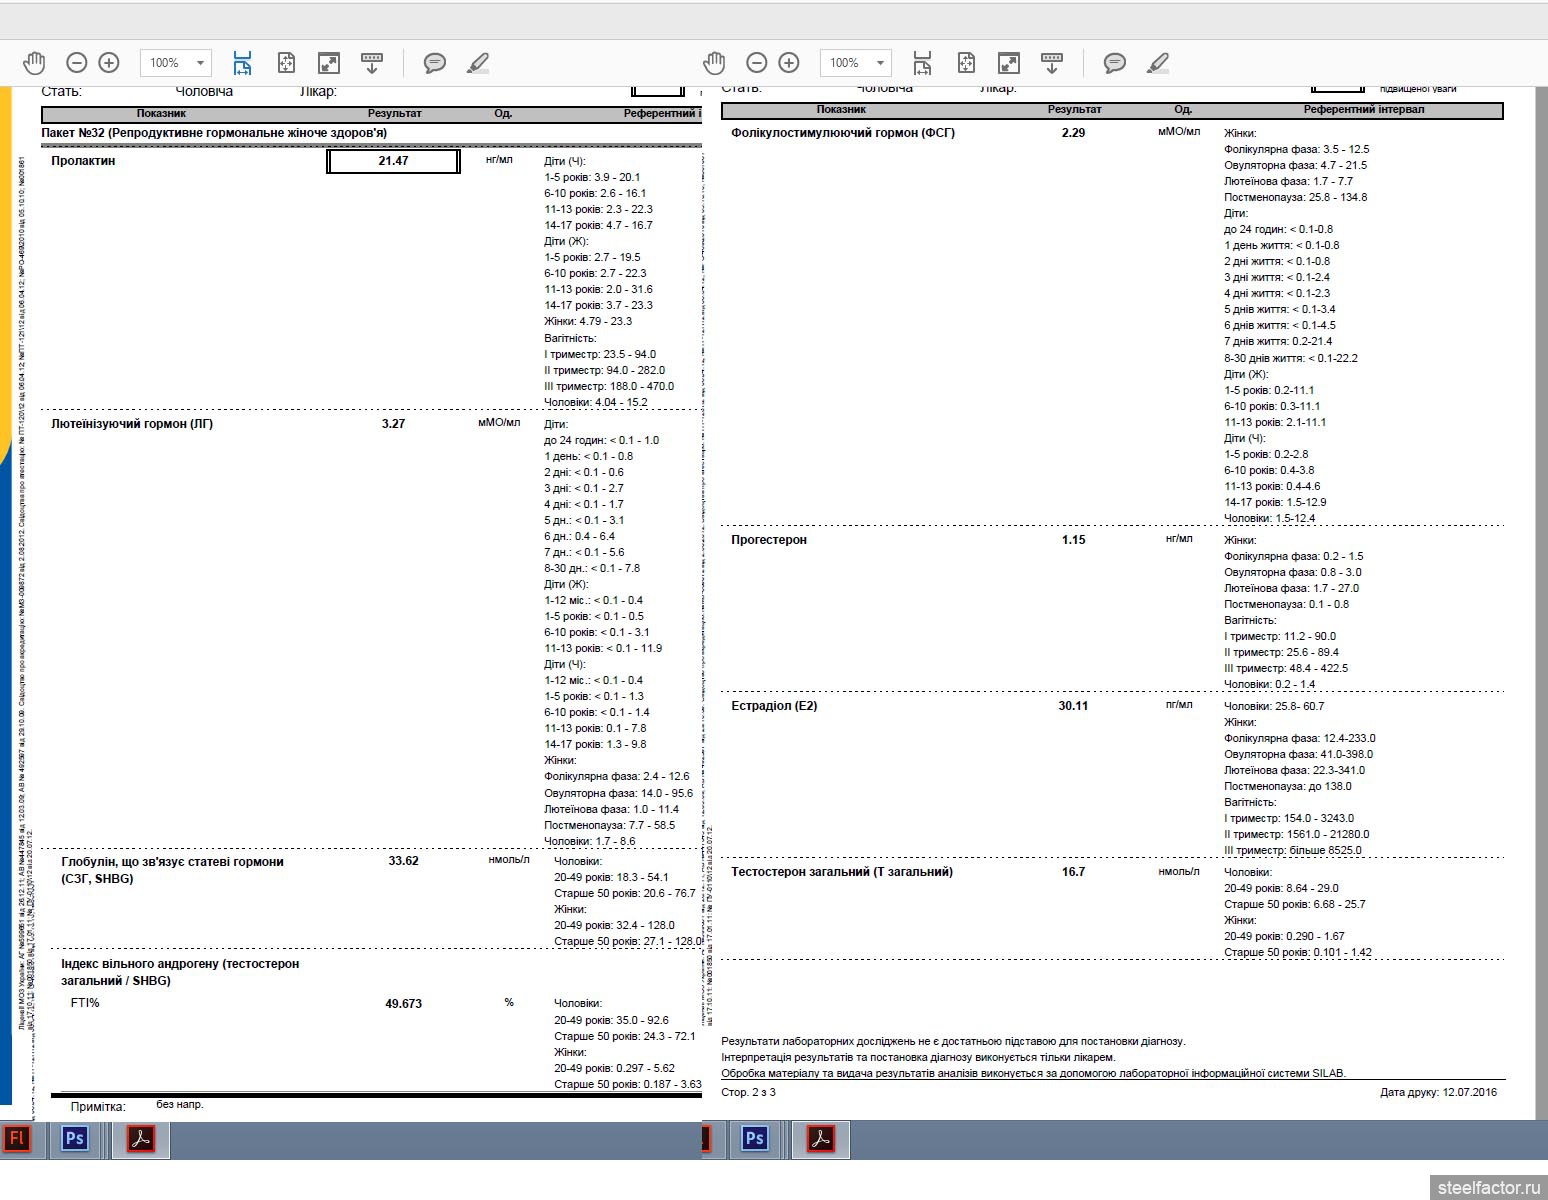The height and width of the screenshot is (1200, 1548).
Task: Click "Глобулін, що зв'язує статеві гормони" label
Action: pos(172,861)
